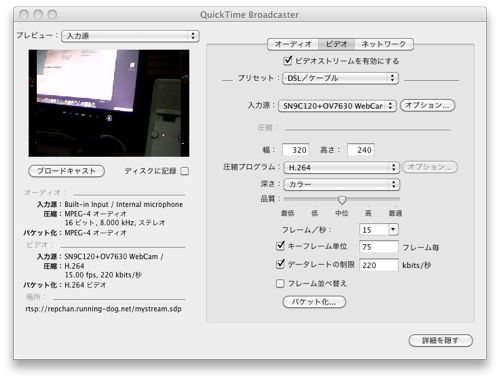Open the 圧縮プログラム H.264 dropdown

341,167
